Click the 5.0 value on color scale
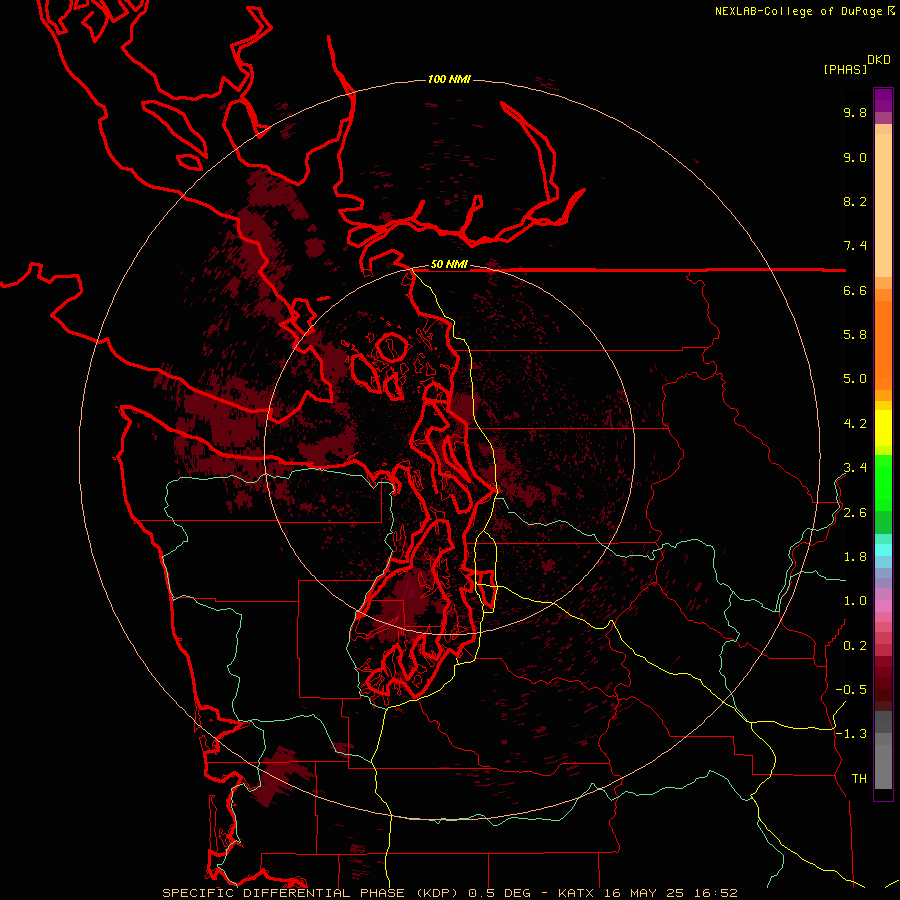Screen dimensions: 900x900 [x=855, y=379]
